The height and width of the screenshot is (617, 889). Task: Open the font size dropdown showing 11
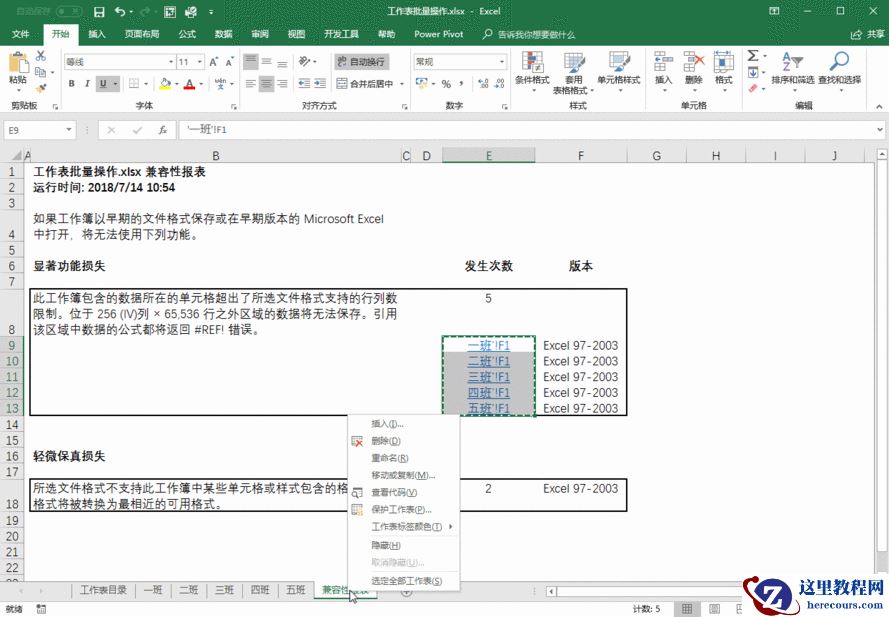(200, 62)
